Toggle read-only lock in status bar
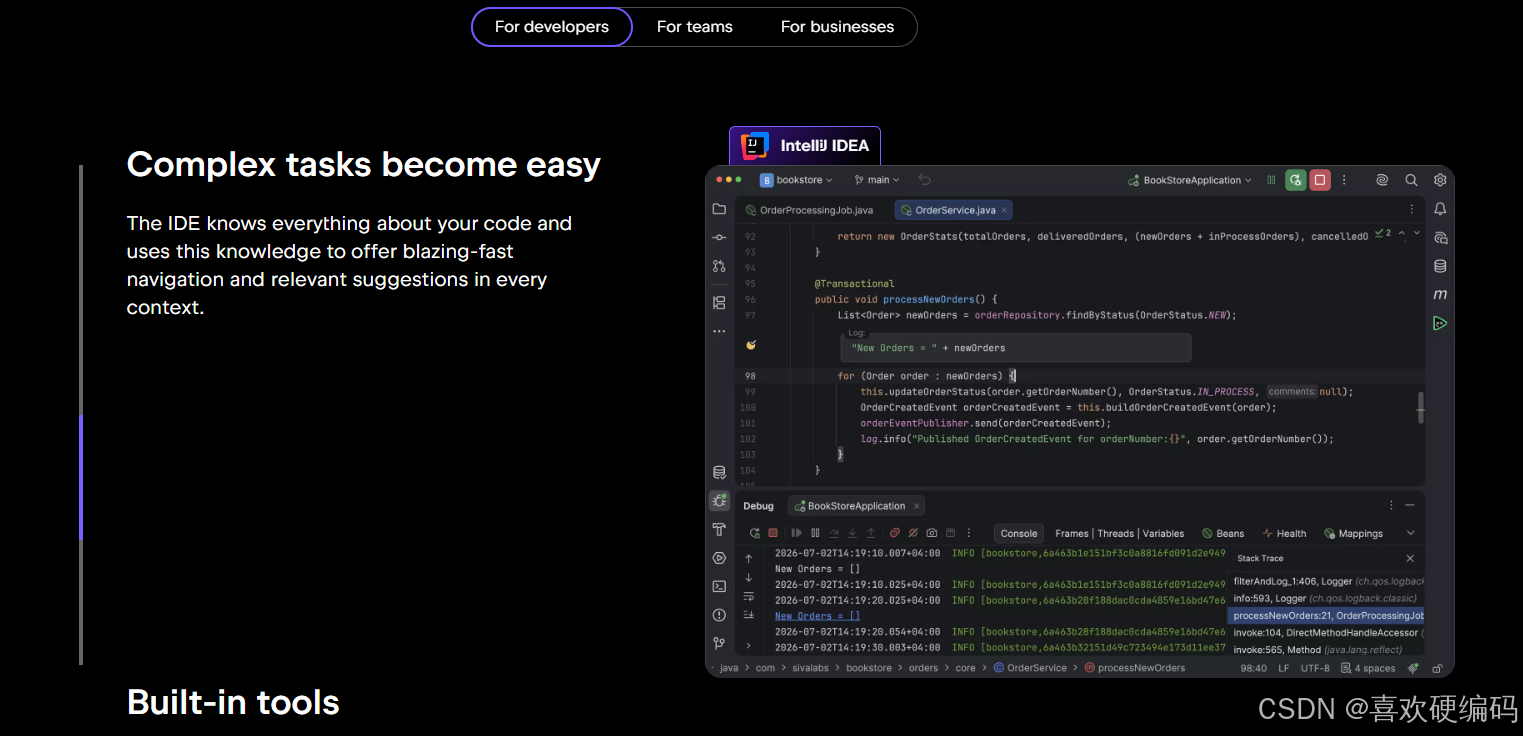Screen dimensions: 1523x736 point(1437,668)
